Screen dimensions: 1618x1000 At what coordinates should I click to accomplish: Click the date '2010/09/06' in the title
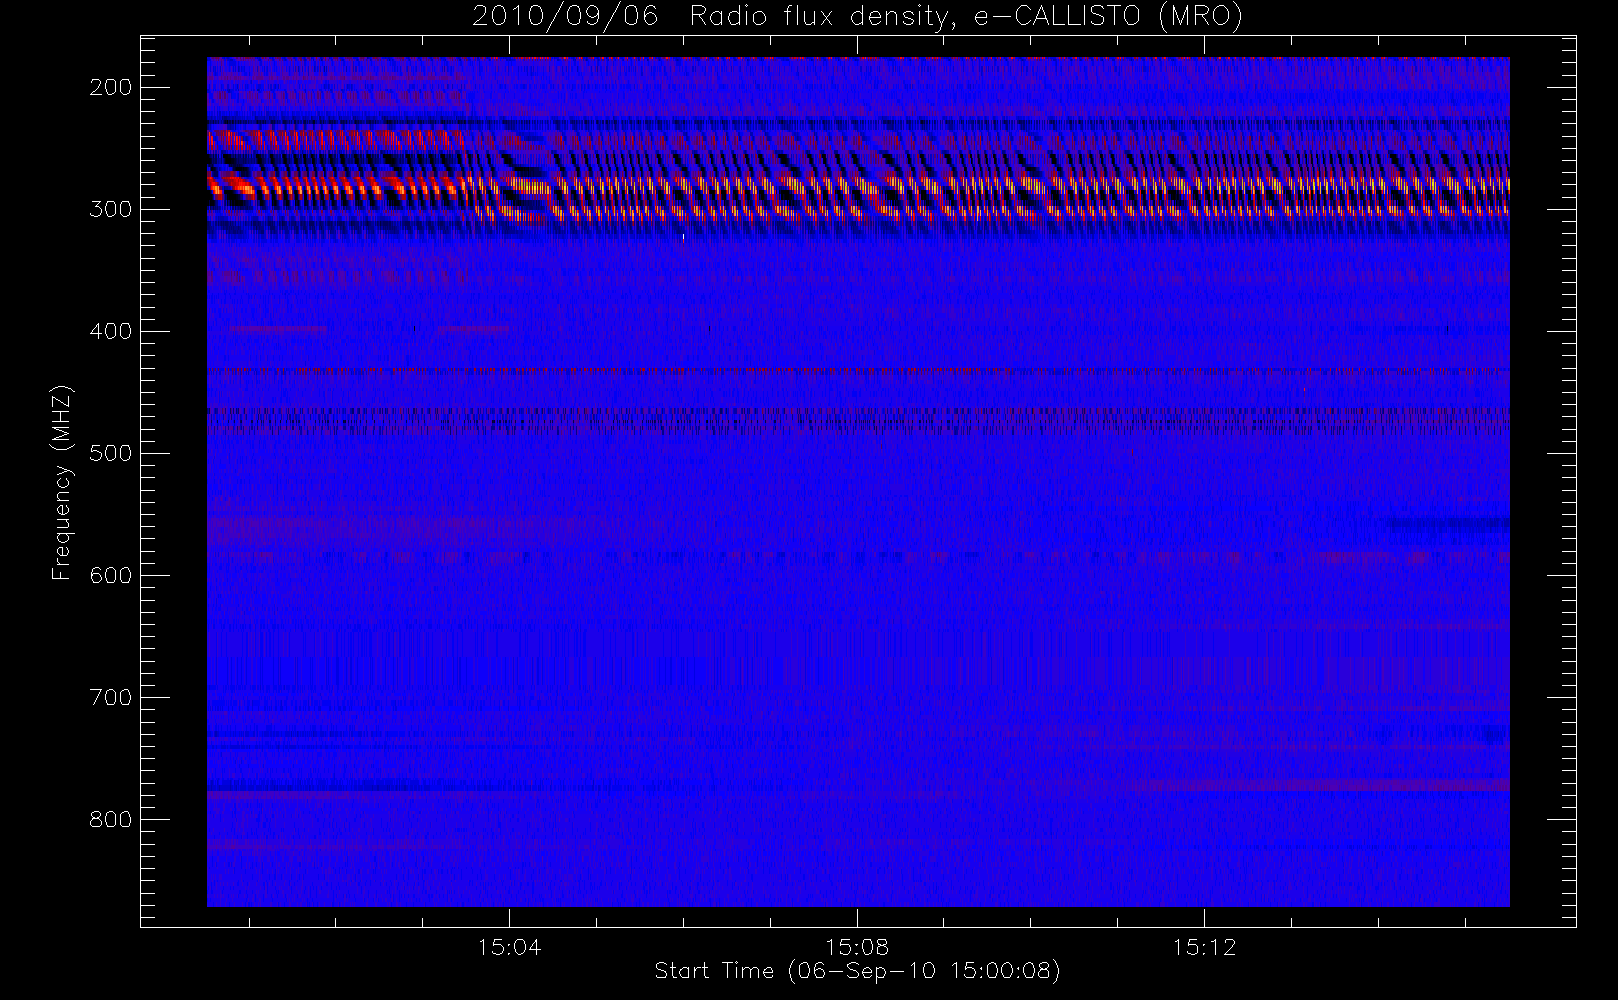click(565, 17)
